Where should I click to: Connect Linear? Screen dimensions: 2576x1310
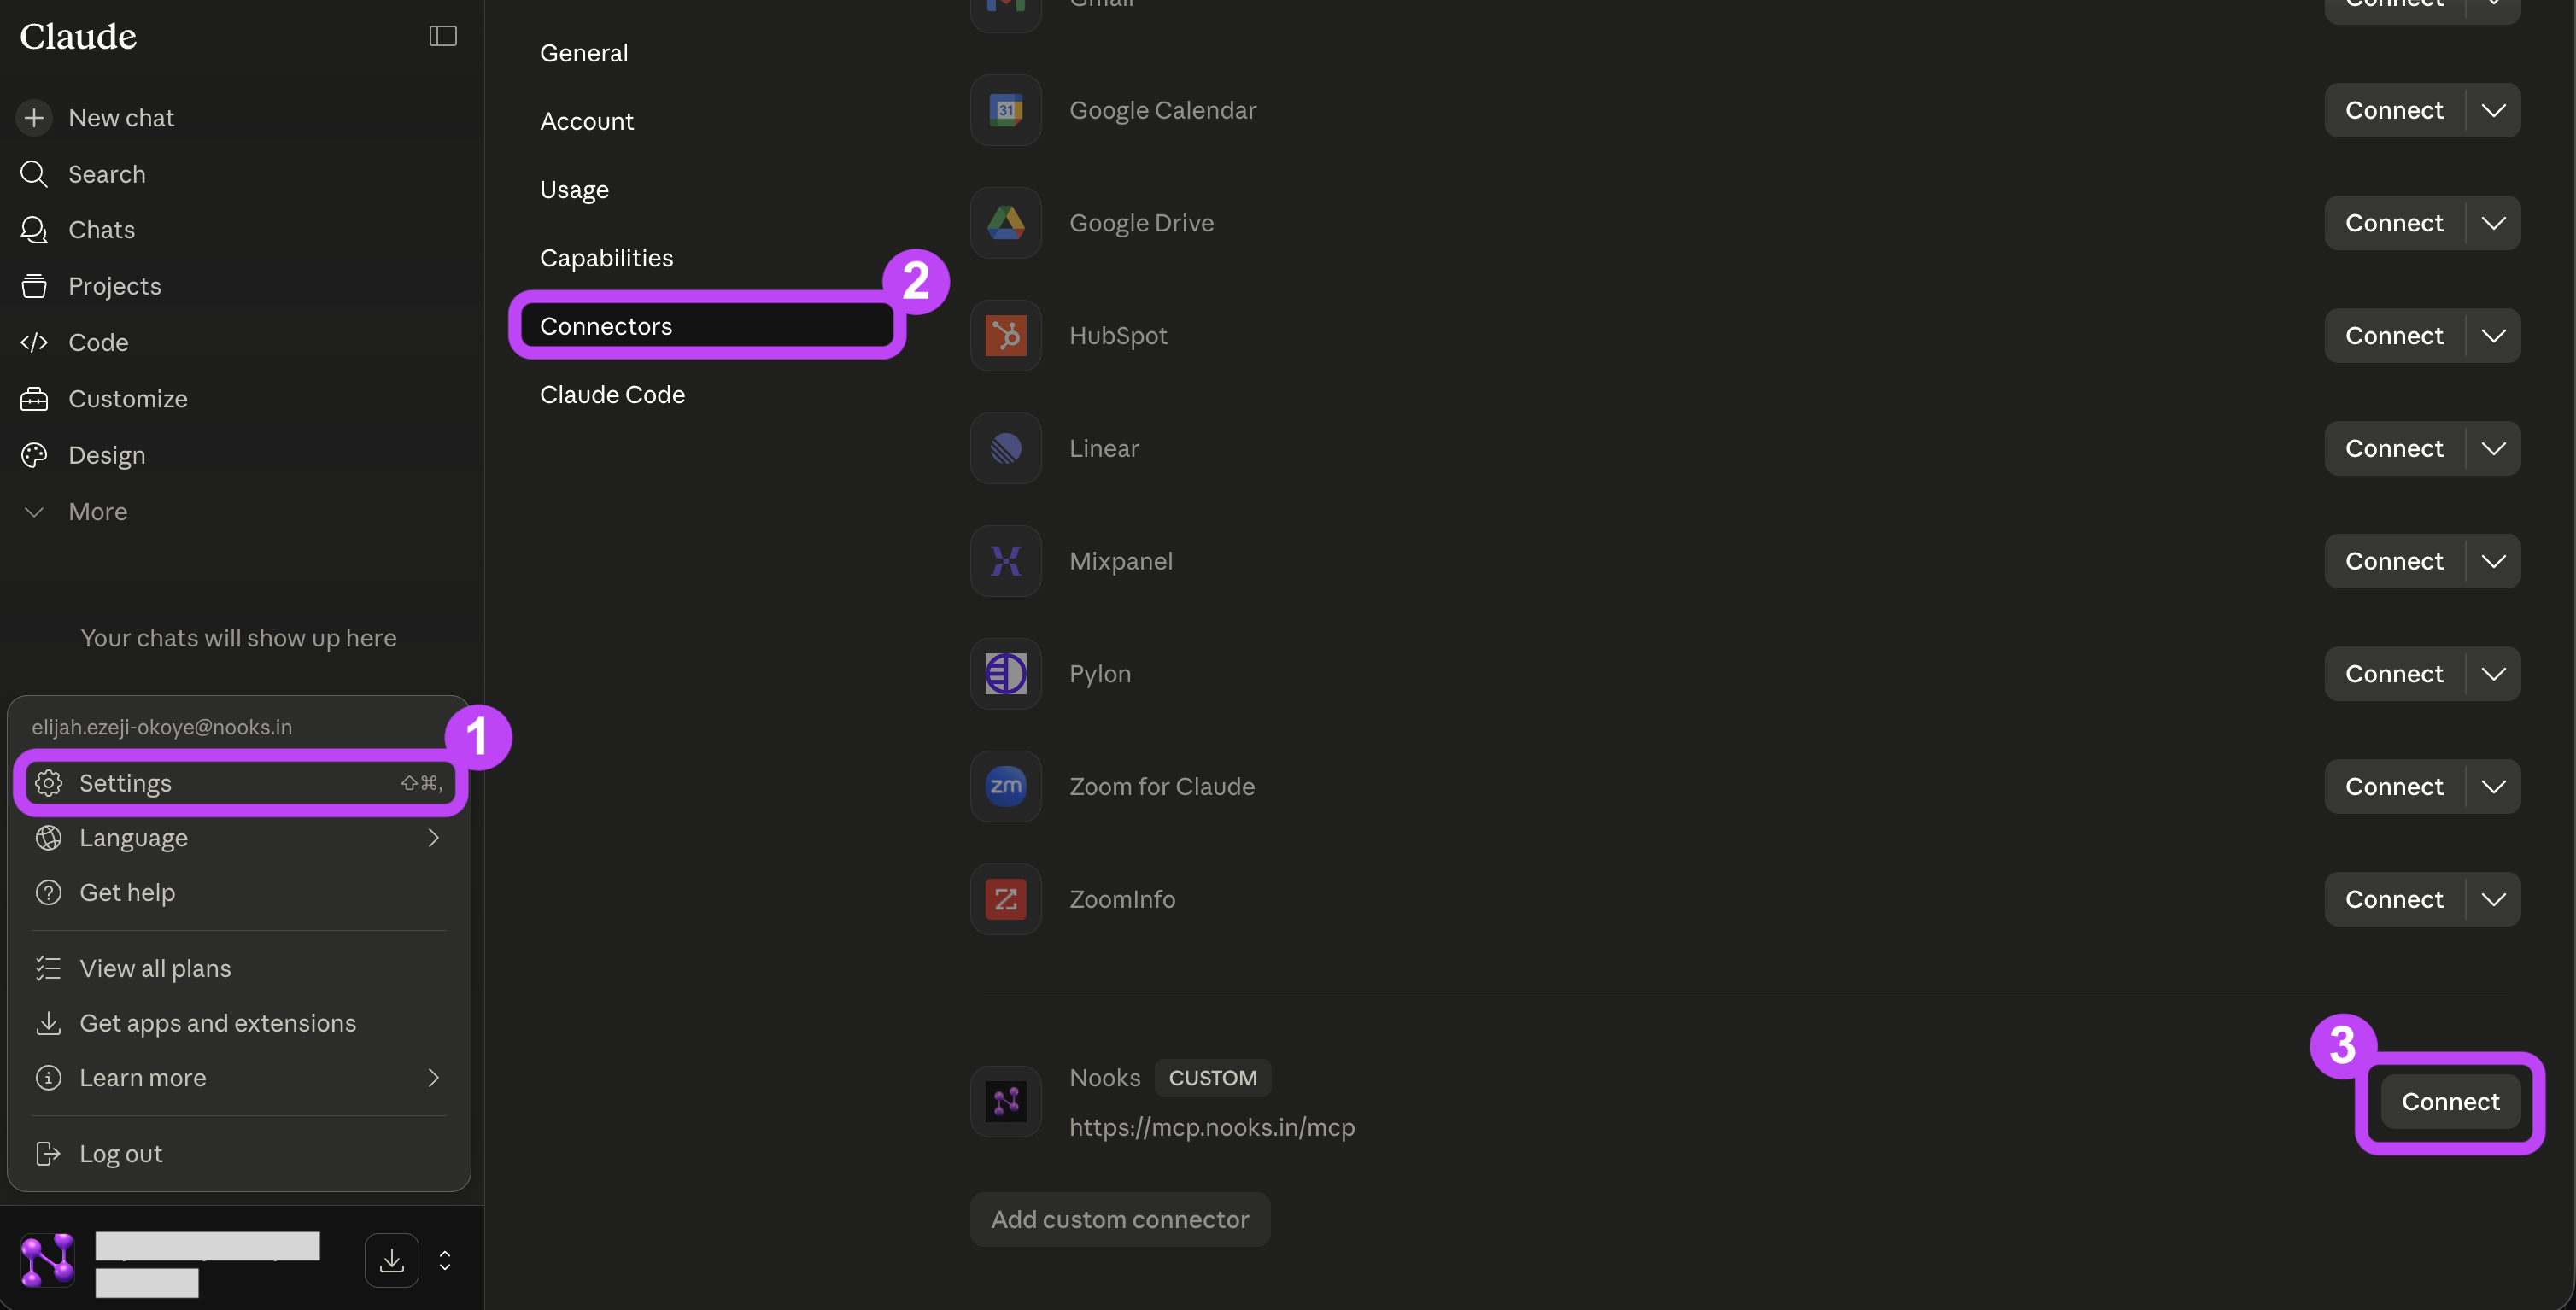2394,448
